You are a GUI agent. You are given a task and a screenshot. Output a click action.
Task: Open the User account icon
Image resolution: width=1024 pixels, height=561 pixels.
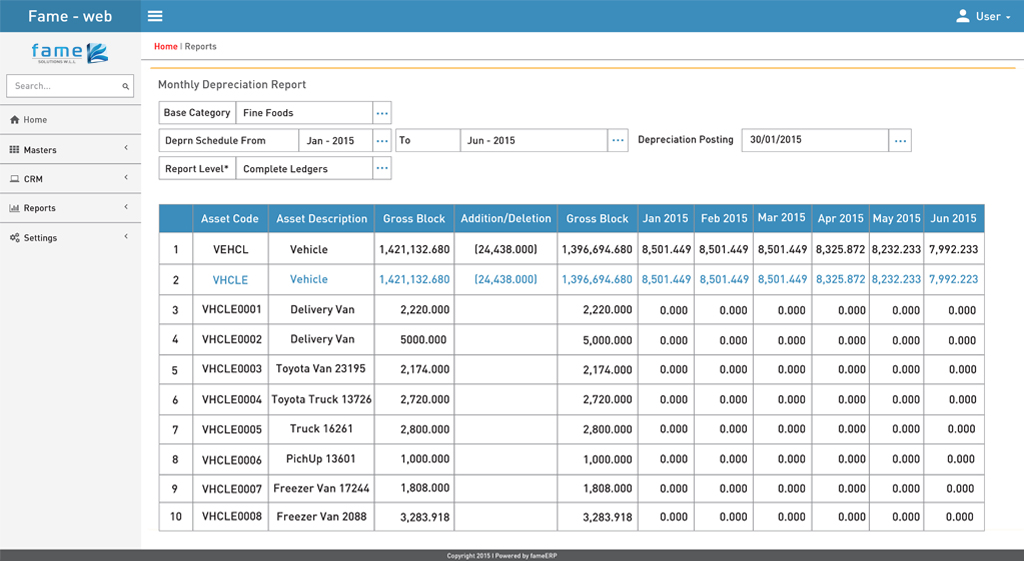point(963,16)
